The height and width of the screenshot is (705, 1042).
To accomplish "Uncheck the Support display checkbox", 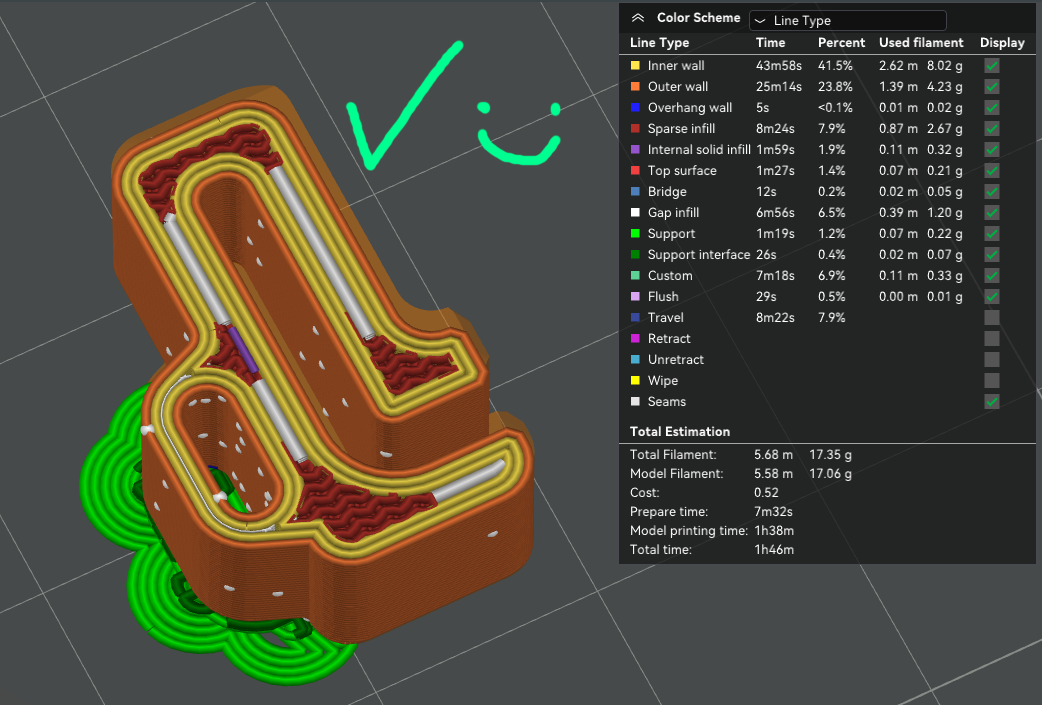I will (x=991, y=234).
